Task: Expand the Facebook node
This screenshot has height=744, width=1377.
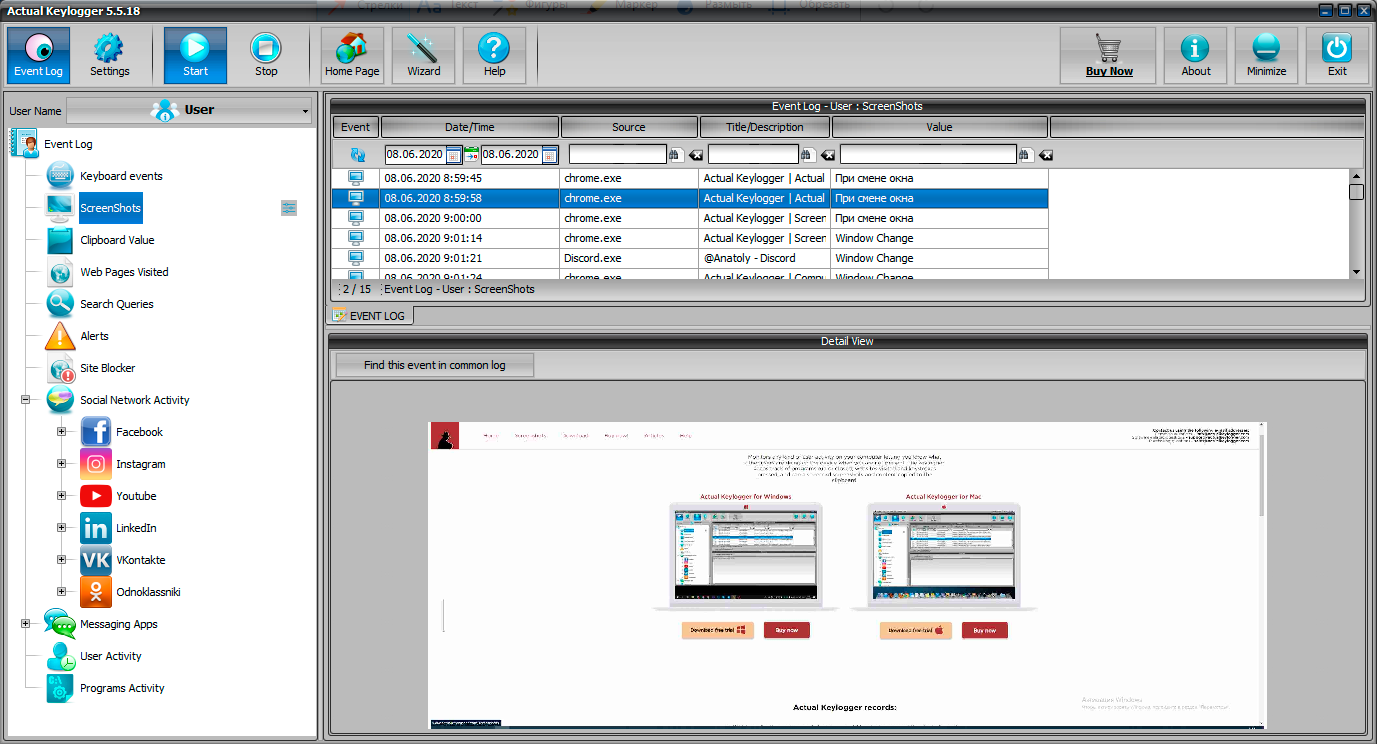Action: (x=61, y=432)
